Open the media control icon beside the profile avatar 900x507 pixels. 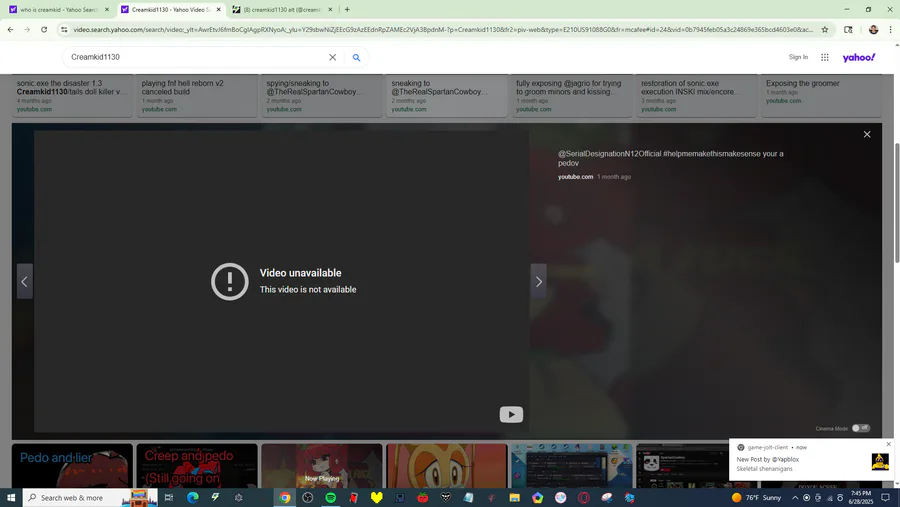click(848, 29)
